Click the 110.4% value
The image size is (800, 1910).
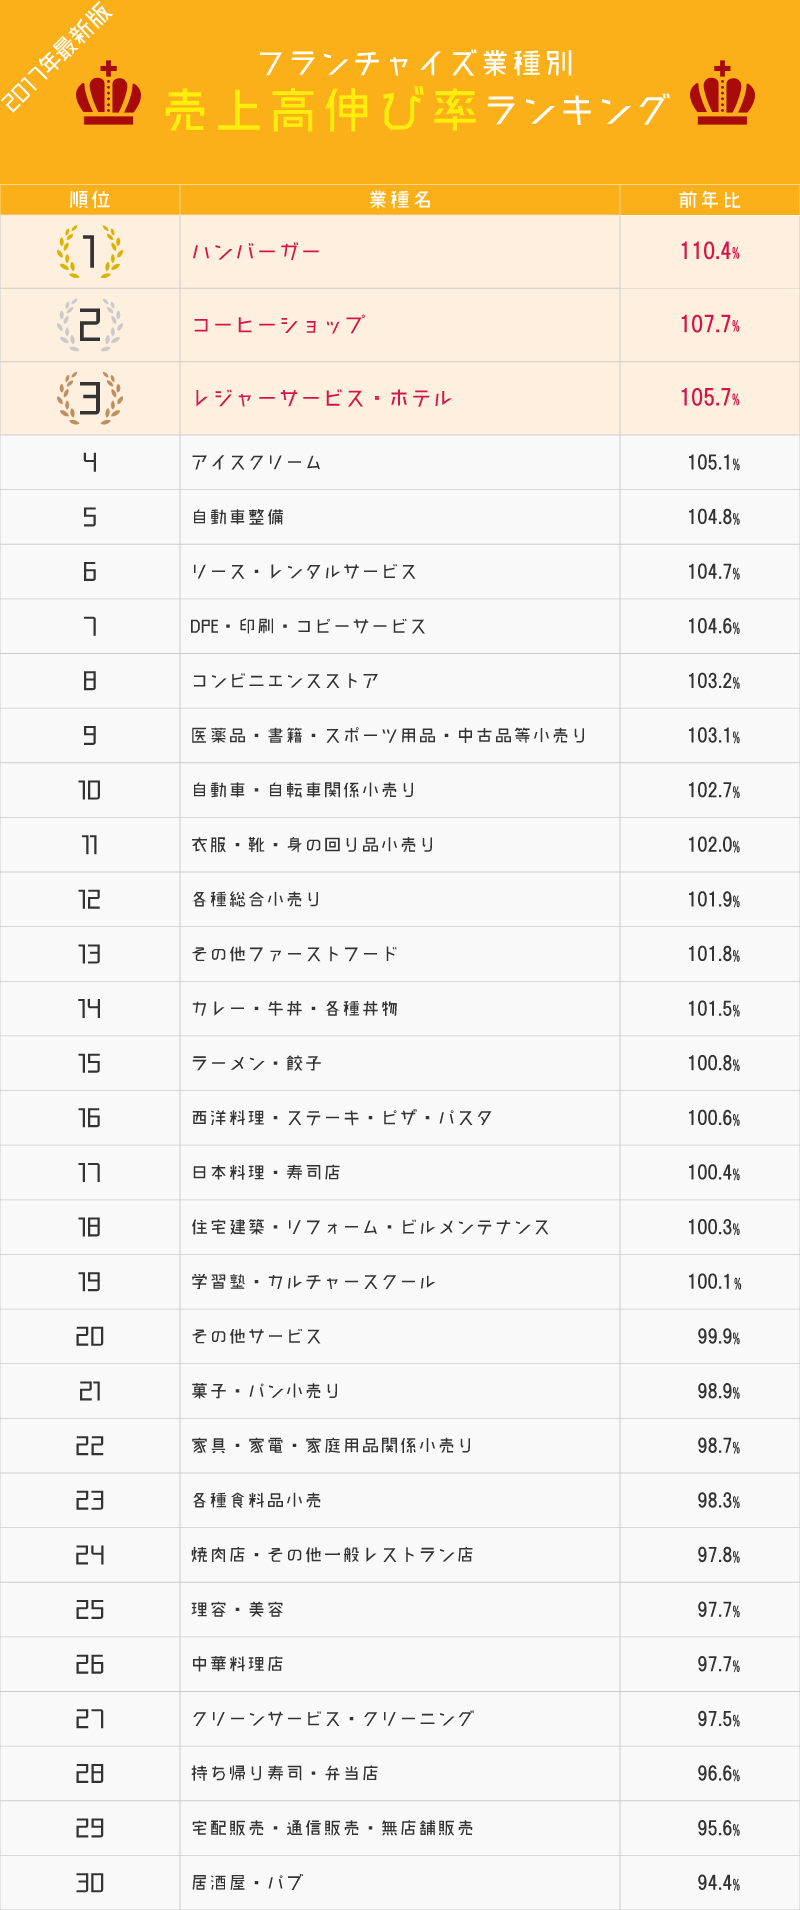(710, 251)
